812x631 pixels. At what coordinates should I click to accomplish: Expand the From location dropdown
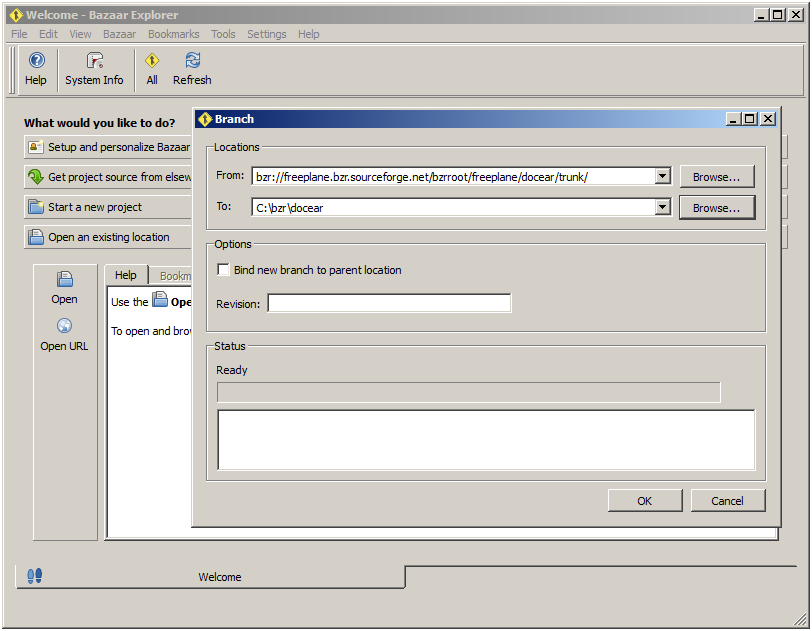point(662,177)
